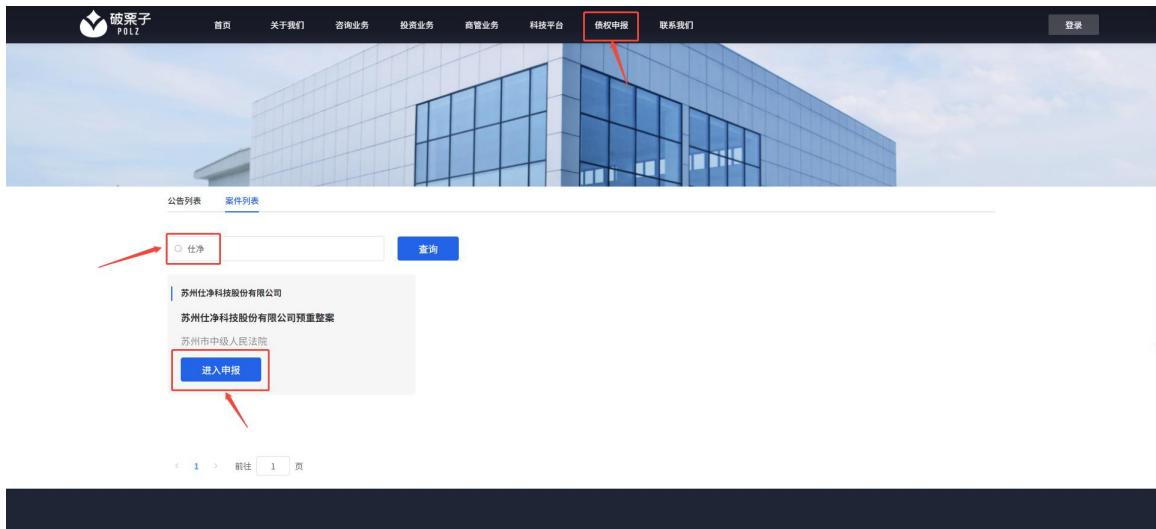This screenshot has height=529, width=1156.
Task: Focus the case search input field
Action: (x=276, y=249)
